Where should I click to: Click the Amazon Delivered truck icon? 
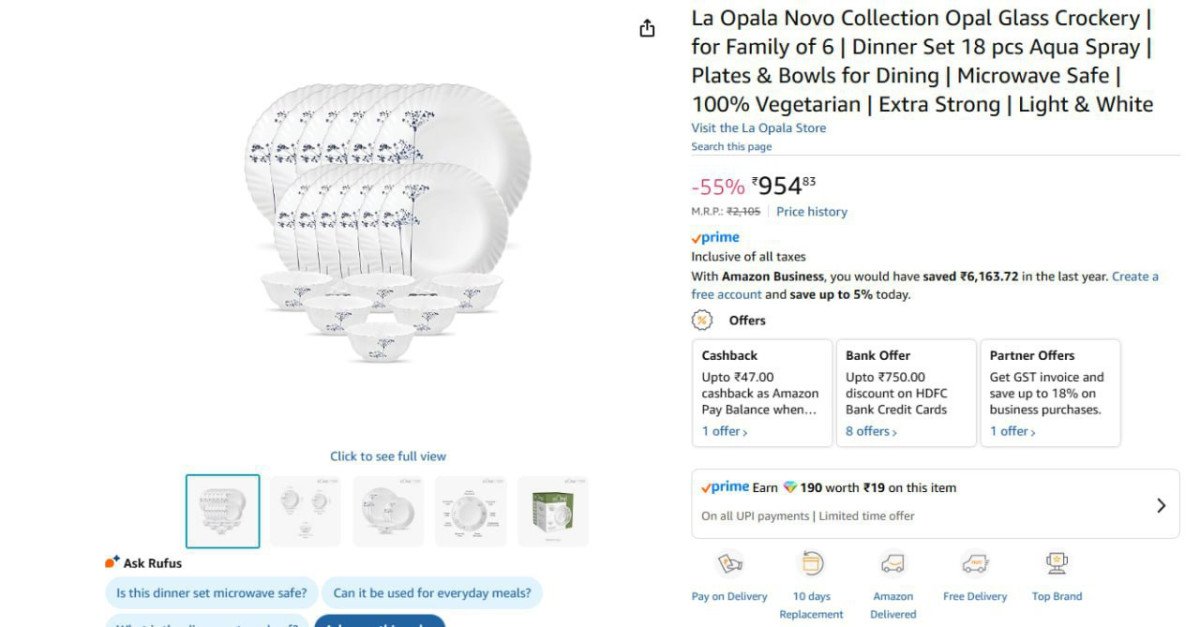coord(892,564)
